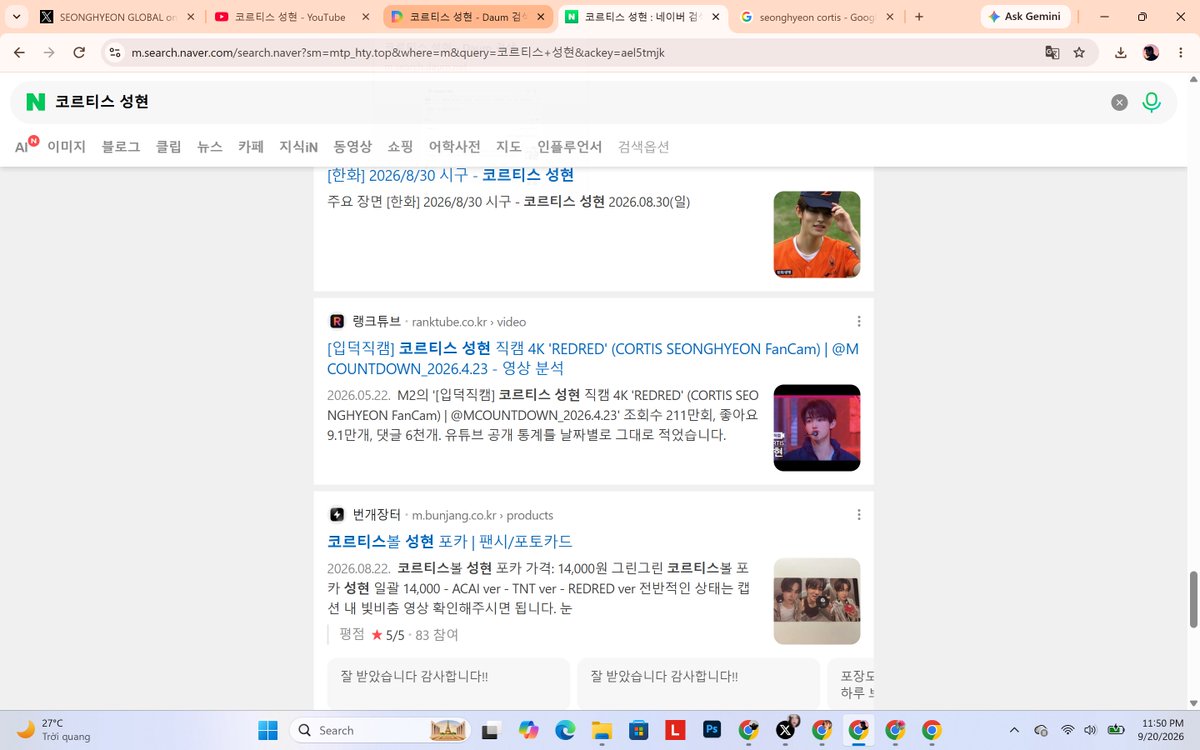
Task: Select the 뉴스 search category
Action: point(210,146)
